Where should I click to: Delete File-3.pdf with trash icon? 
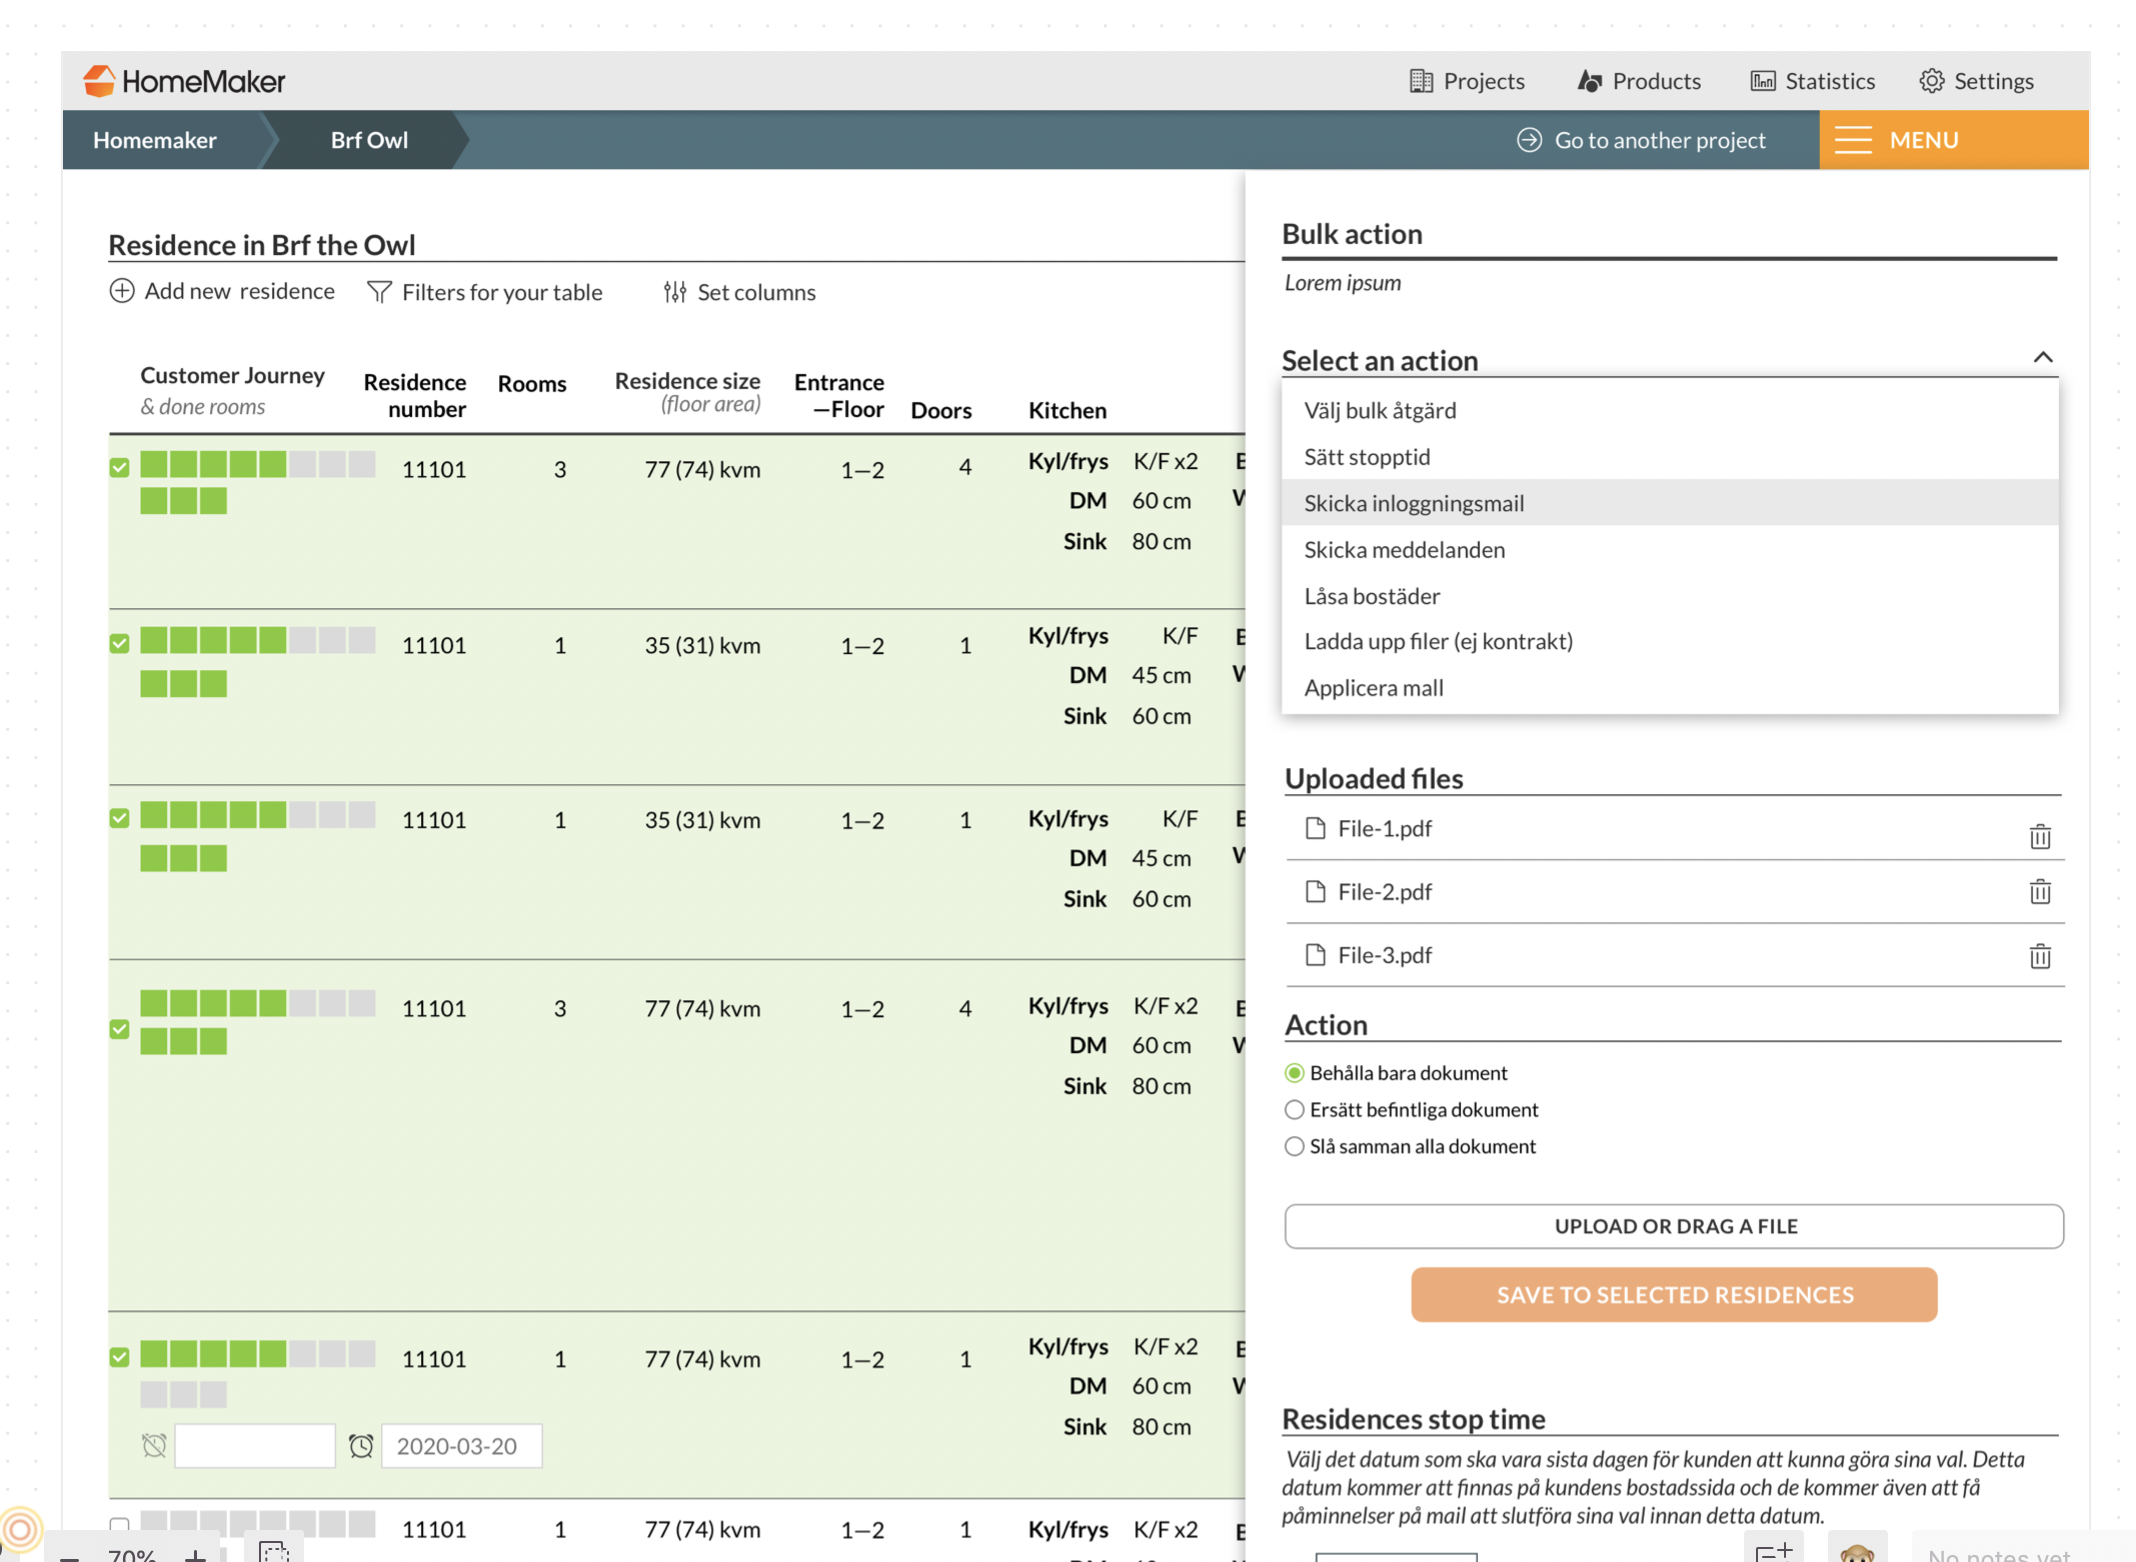[2040, 956]
